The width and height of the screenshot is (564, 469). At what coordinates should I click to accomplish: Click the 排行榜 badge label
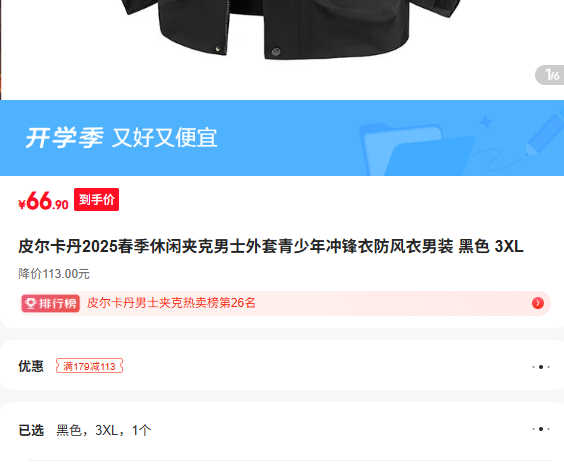click(x=50, y=304)
